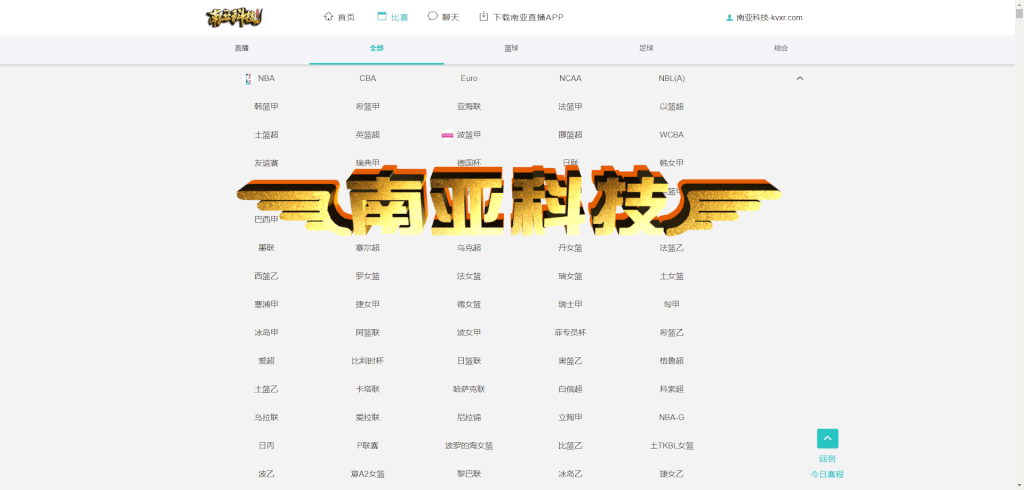
Task: Click 白俄超 league entry
Action: click(570, 389)
